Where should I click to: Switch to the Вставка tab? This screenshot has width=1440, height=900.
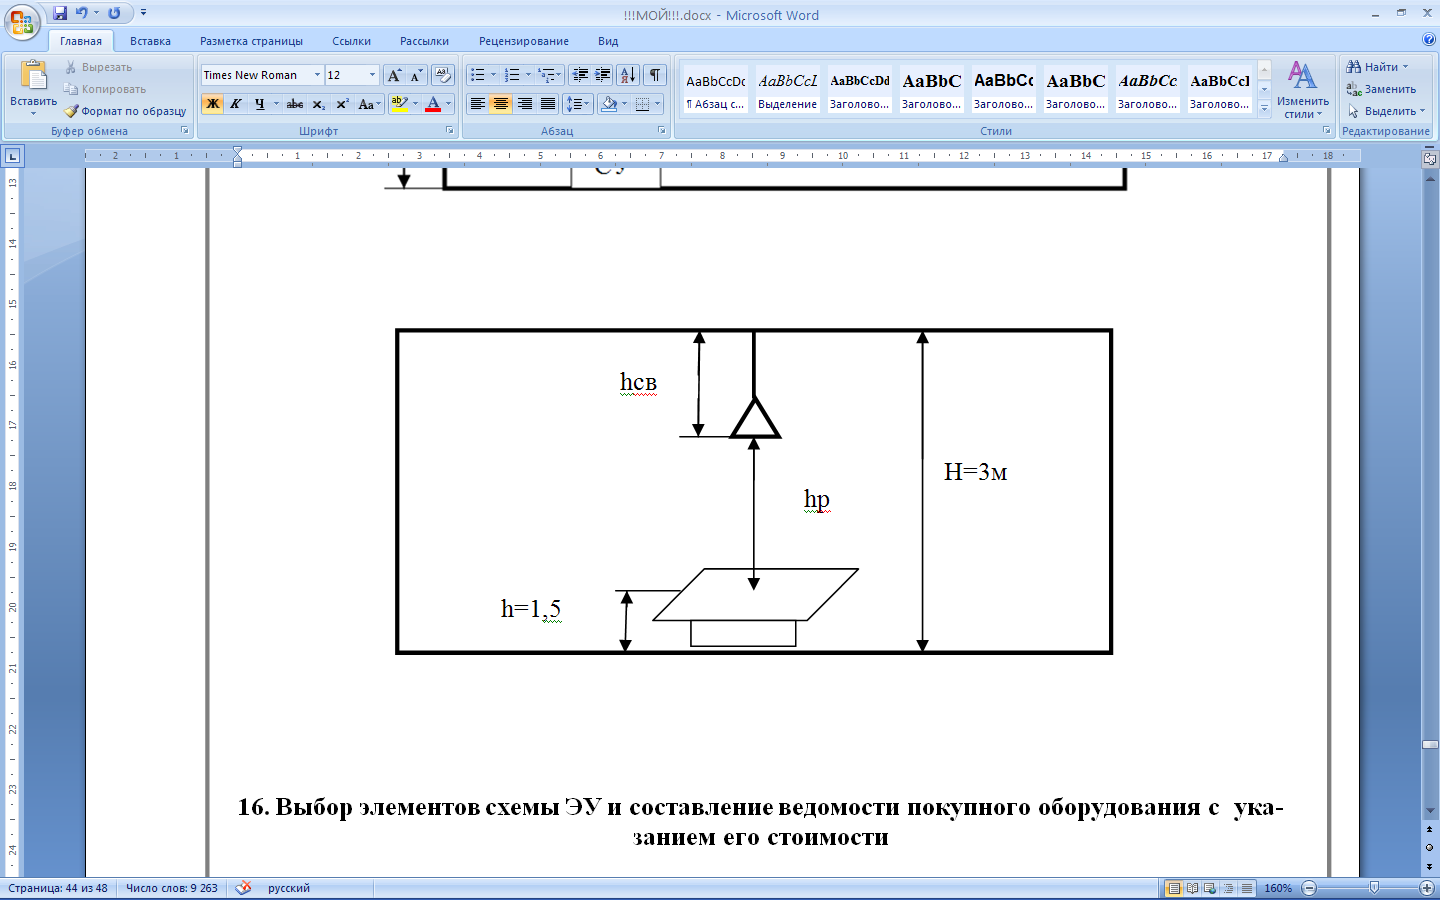(150, 41)
